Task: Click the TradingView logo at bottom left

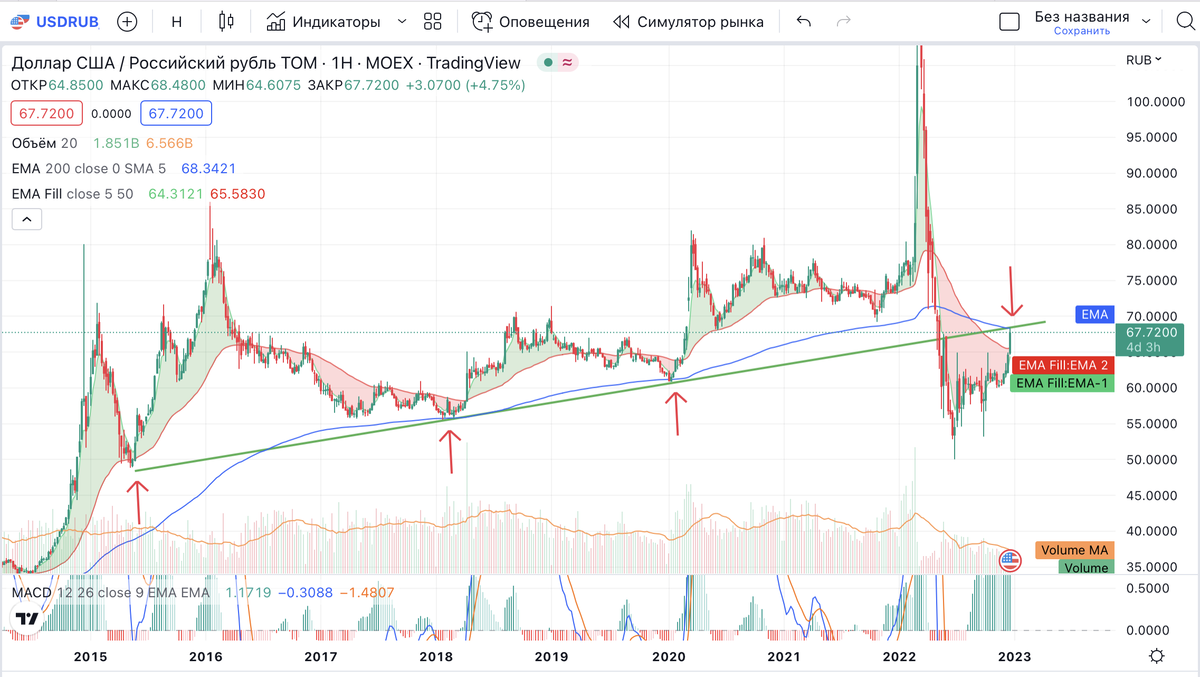Action: pos(26,619)
